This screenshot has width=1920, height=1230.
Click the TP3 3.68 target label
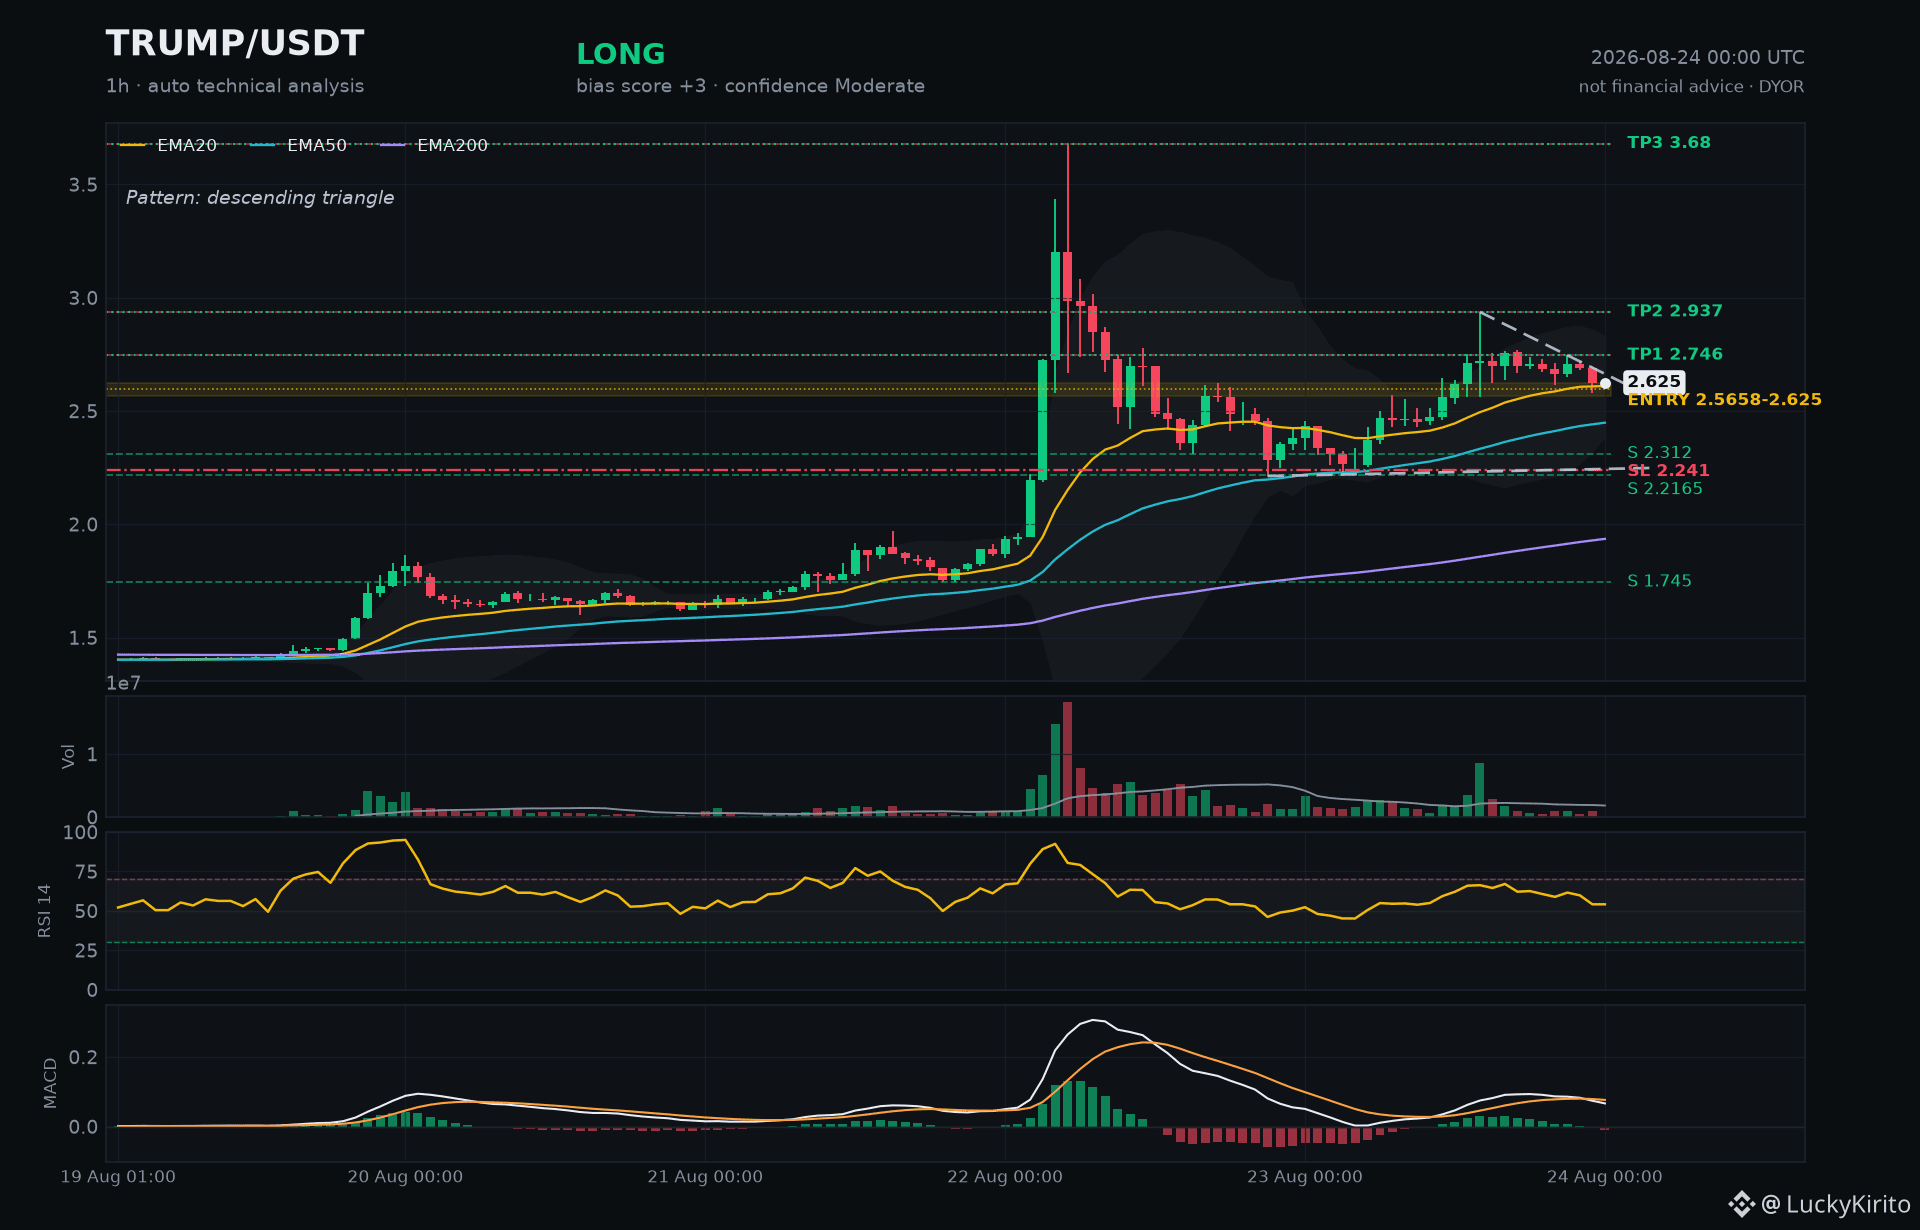coord(1669,143)
